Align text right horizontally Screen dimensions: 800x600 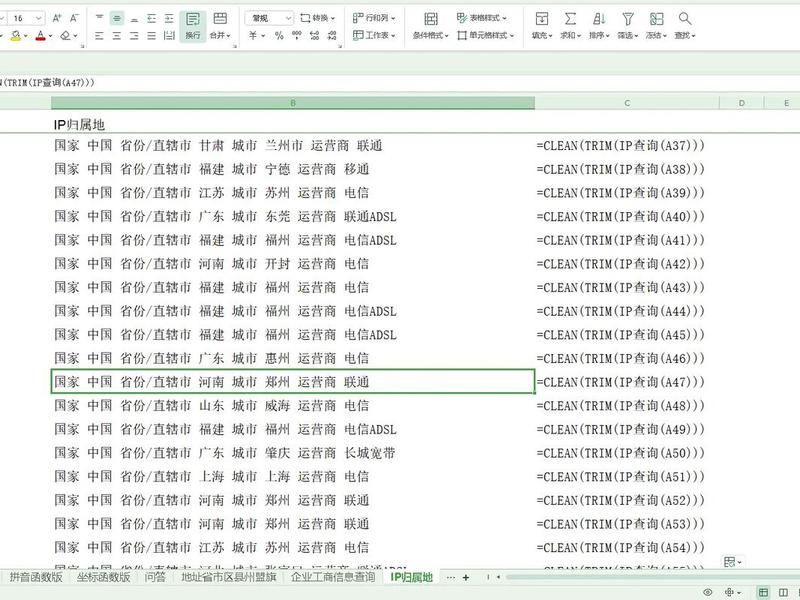pos(134,35)
